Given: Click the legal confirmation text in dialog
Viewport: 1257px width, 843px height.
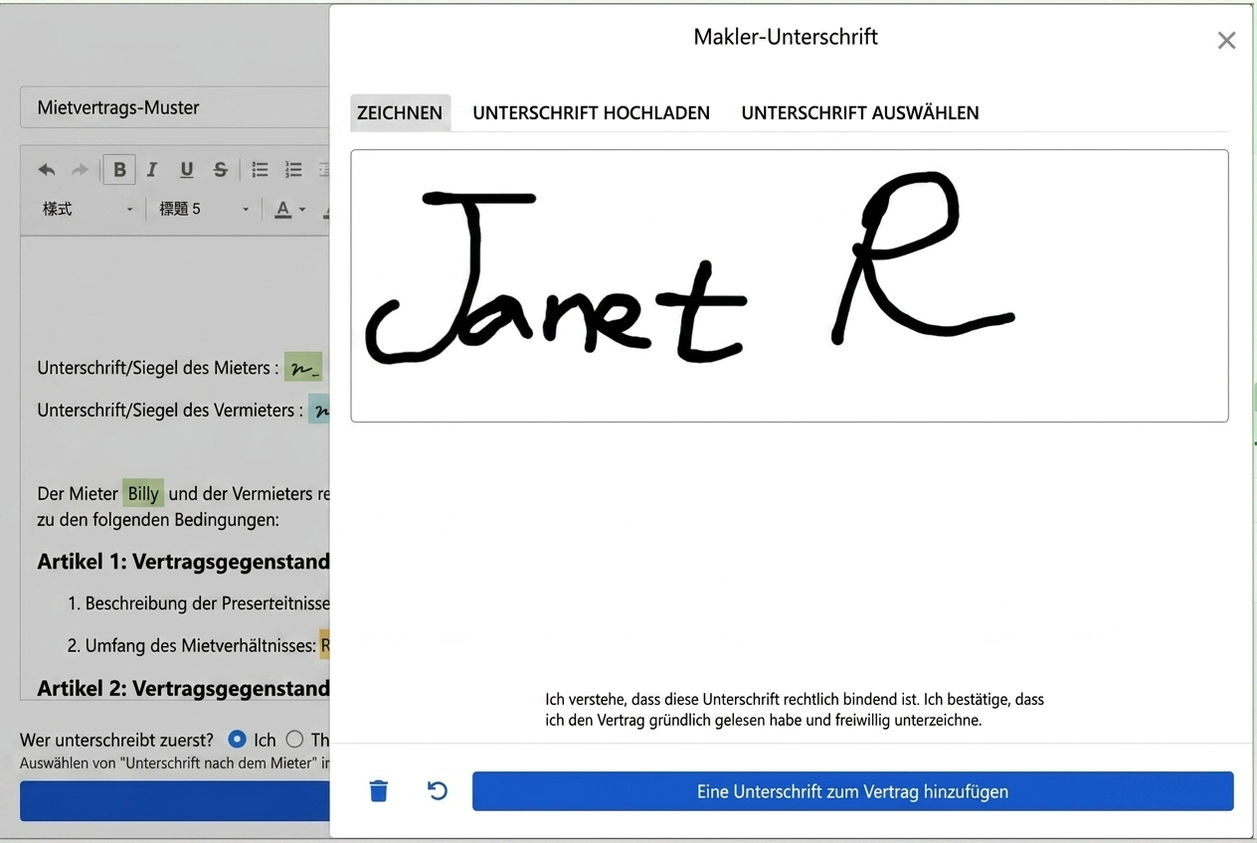Looking at the screenshot, I should 794,709.
